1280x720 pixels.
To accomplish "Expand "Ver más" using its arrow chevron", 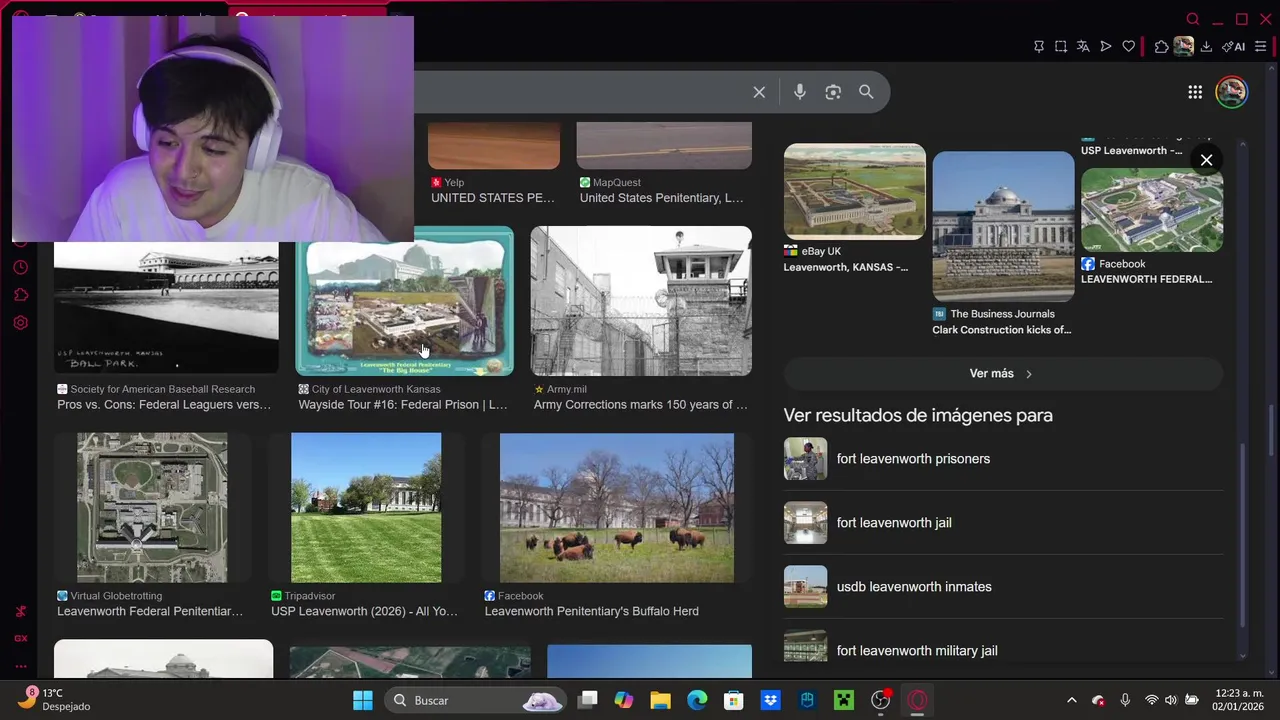I will [1029, 374].
